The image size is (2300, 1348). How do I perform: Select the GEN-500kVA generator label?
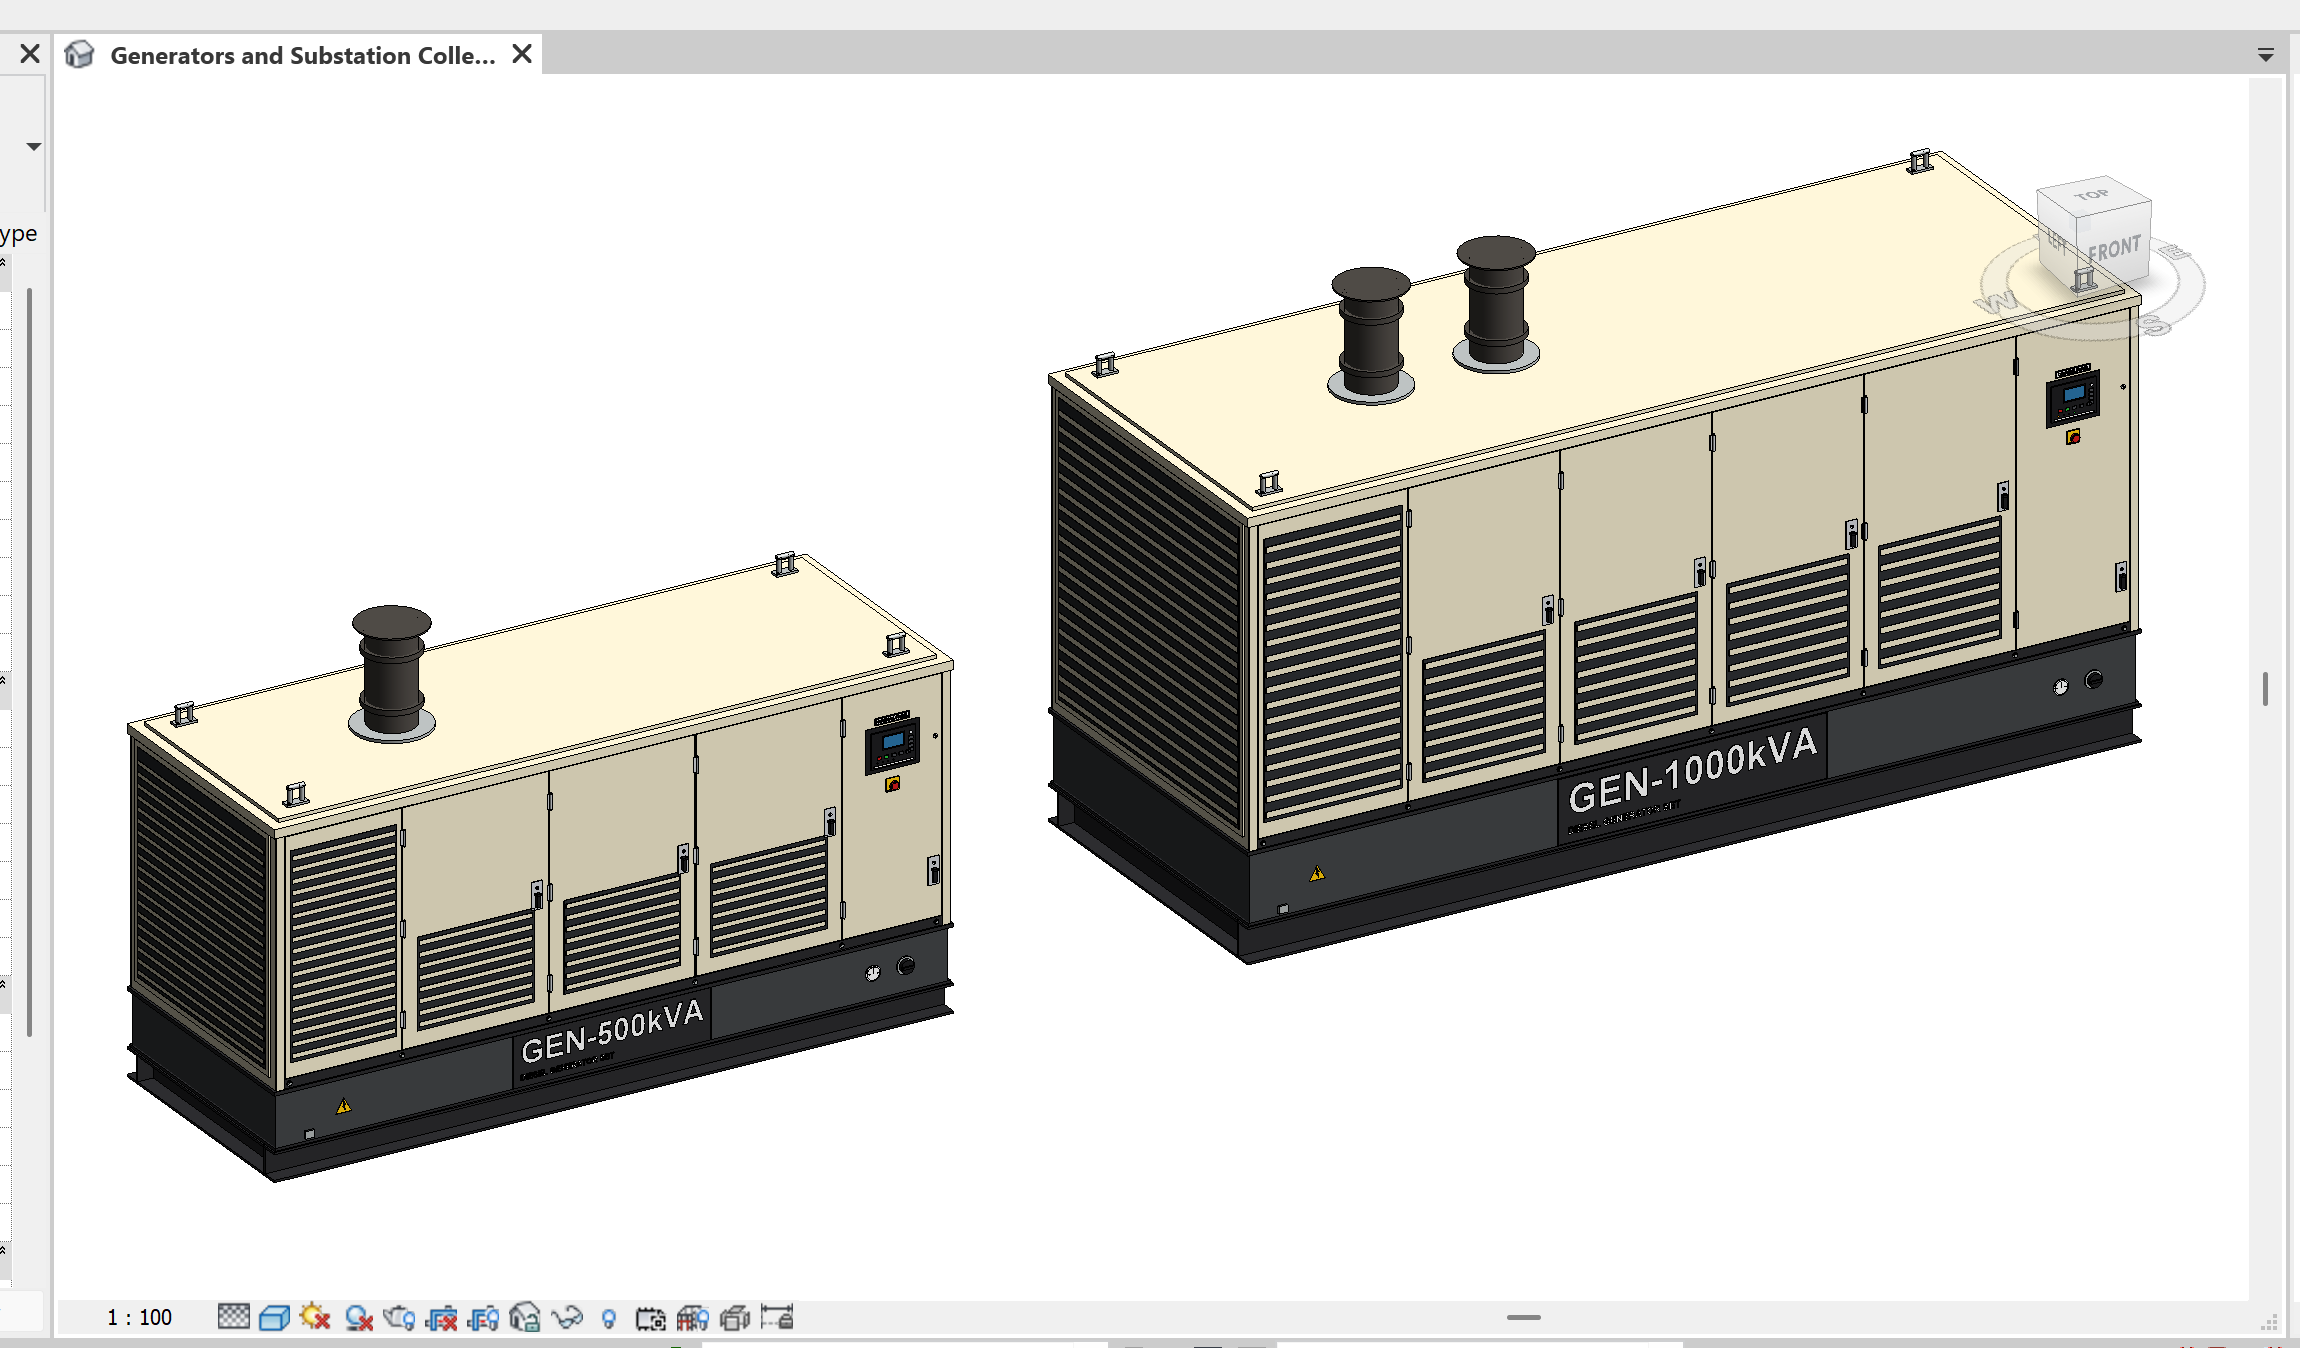[613, 1032]
